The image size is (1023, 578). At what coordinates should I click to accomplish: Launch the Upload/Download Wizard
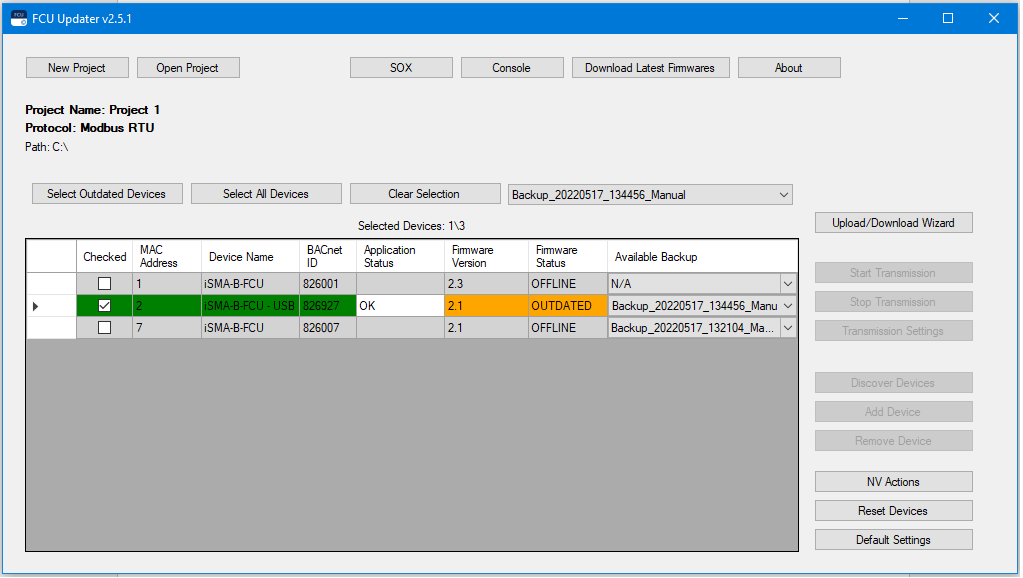click(x=893, y=223)
